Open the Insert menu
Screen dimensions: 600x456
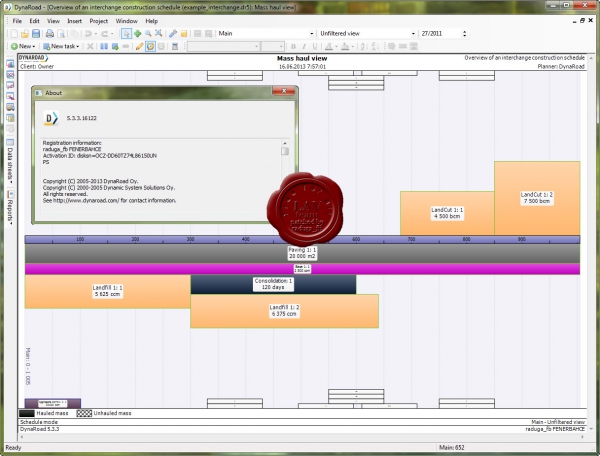[74, 21]
